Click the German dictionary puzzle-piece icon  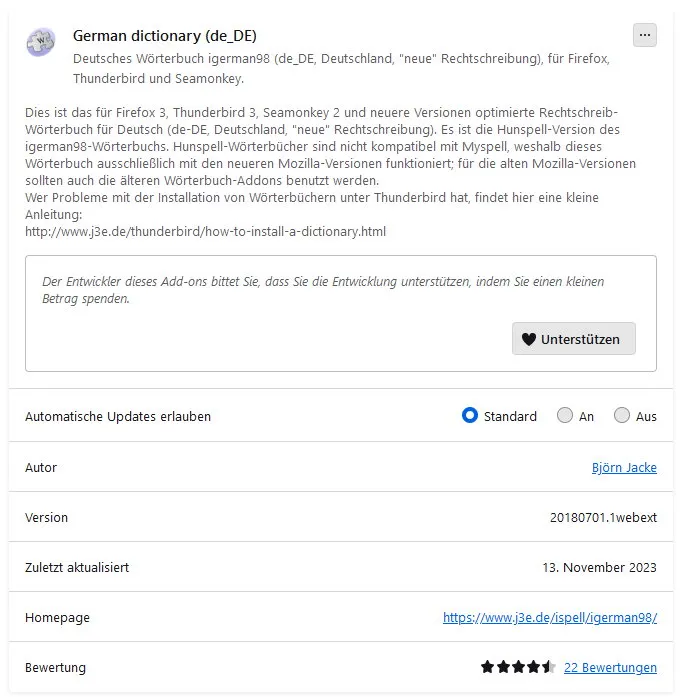(41, 42)
